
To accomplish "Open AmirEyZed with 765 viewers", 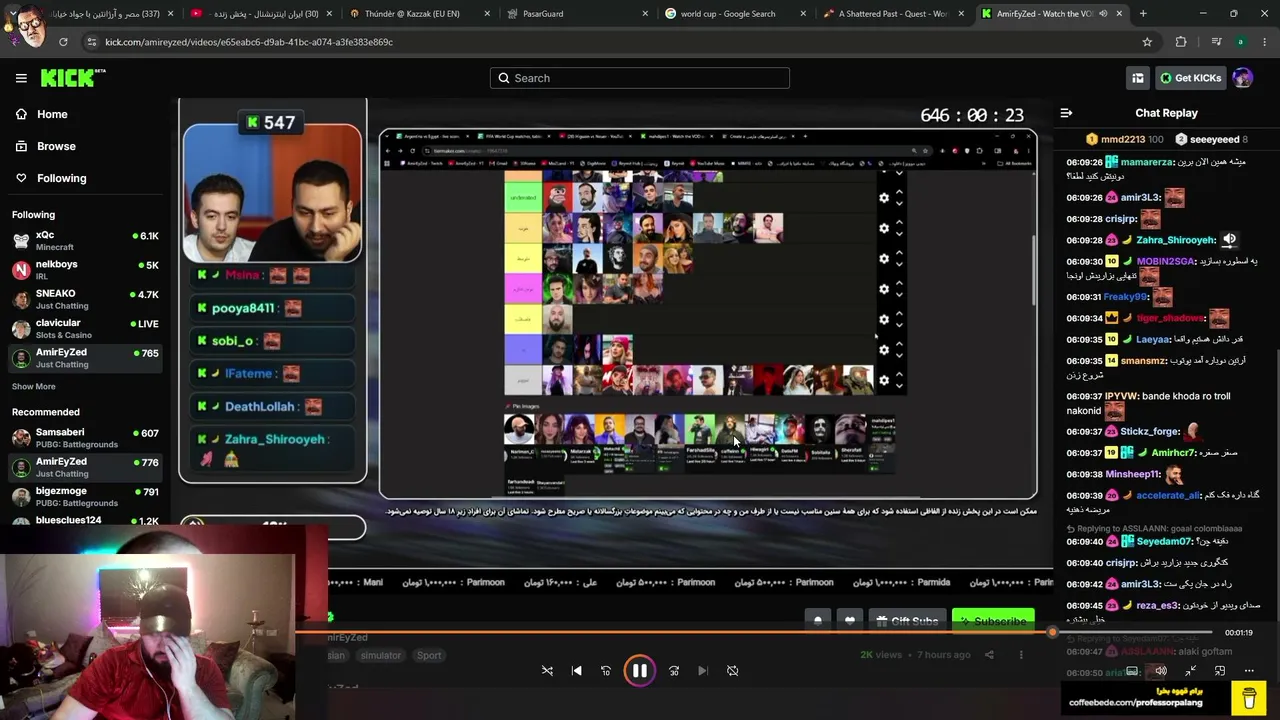I will point(85,358).
